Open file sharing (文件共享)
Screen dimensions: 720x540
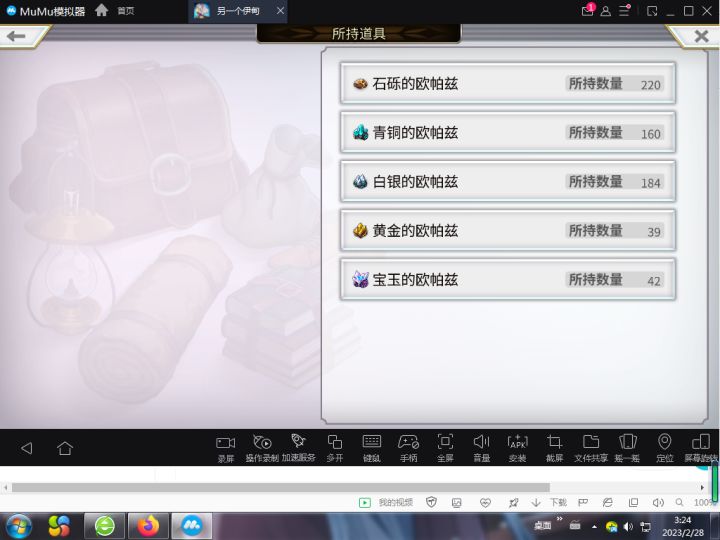coord(591,448)
